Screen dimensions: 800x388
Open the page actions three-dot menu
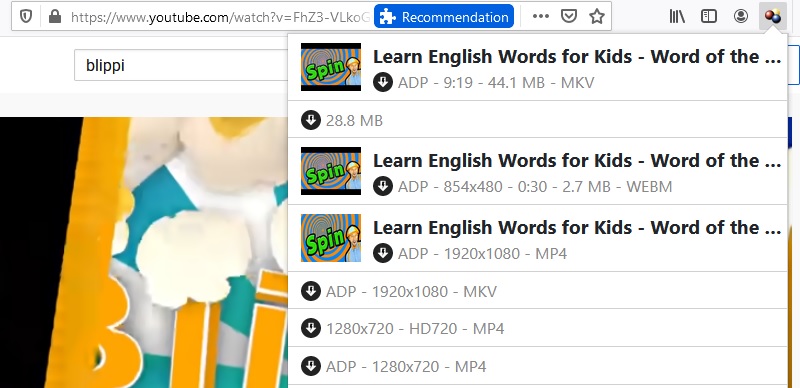point(540,16)
